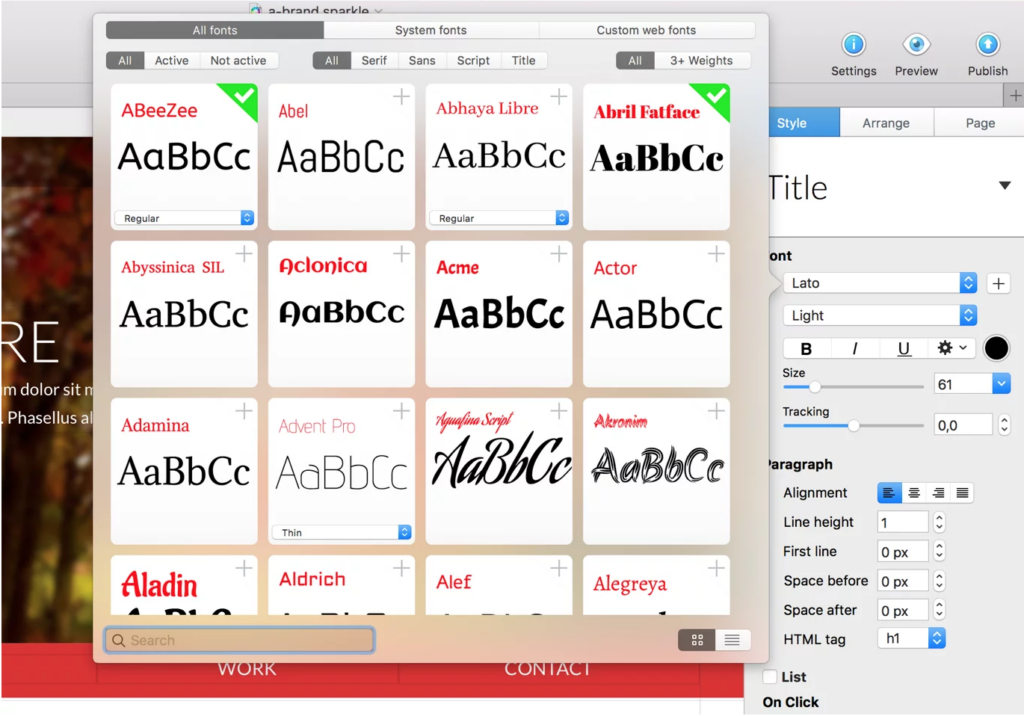Select justify text alignment icon
The height and width of the screenshot is (716, 1024).
pos(961,493)
